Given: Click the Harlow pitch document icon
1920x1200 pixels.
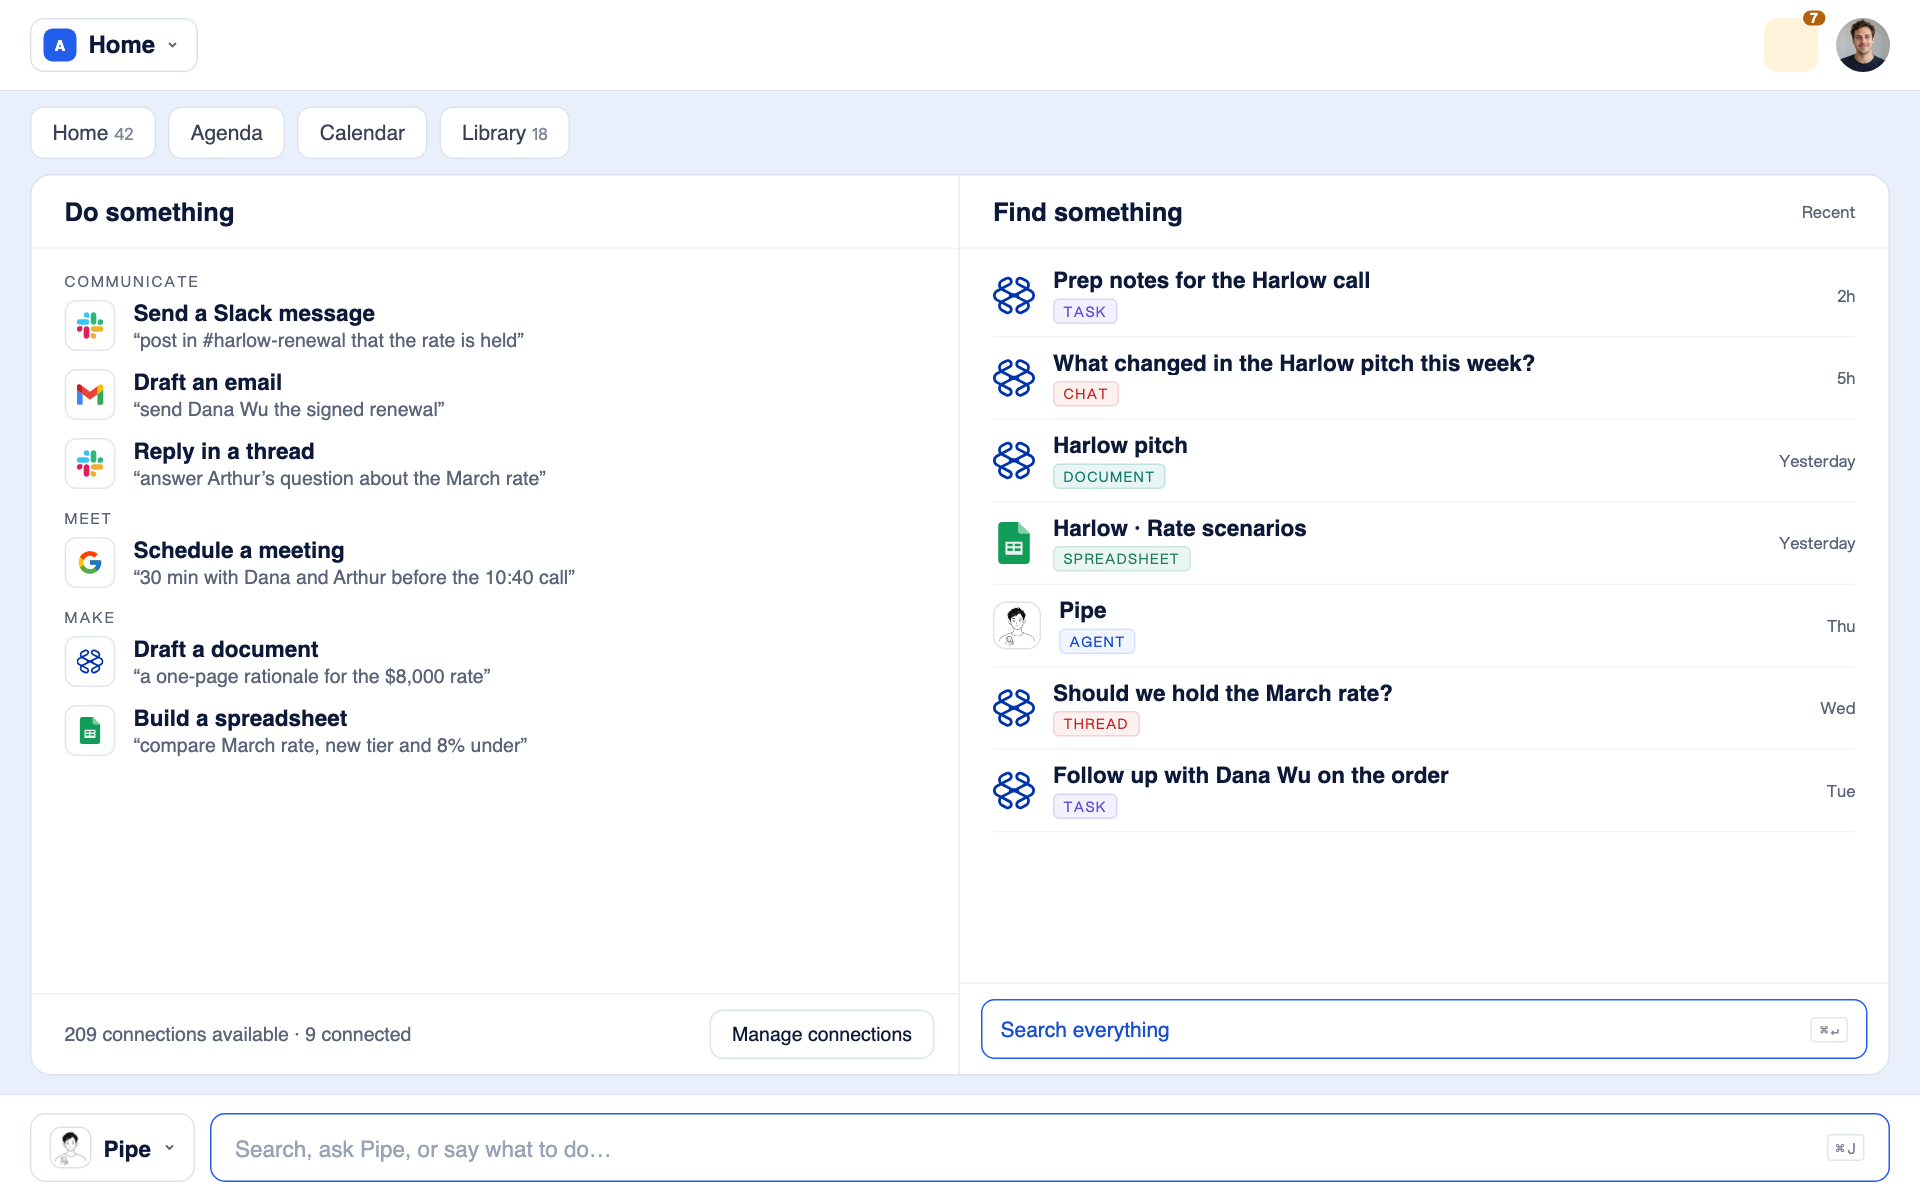Looking at the screenshot, I should (1014, 461).
